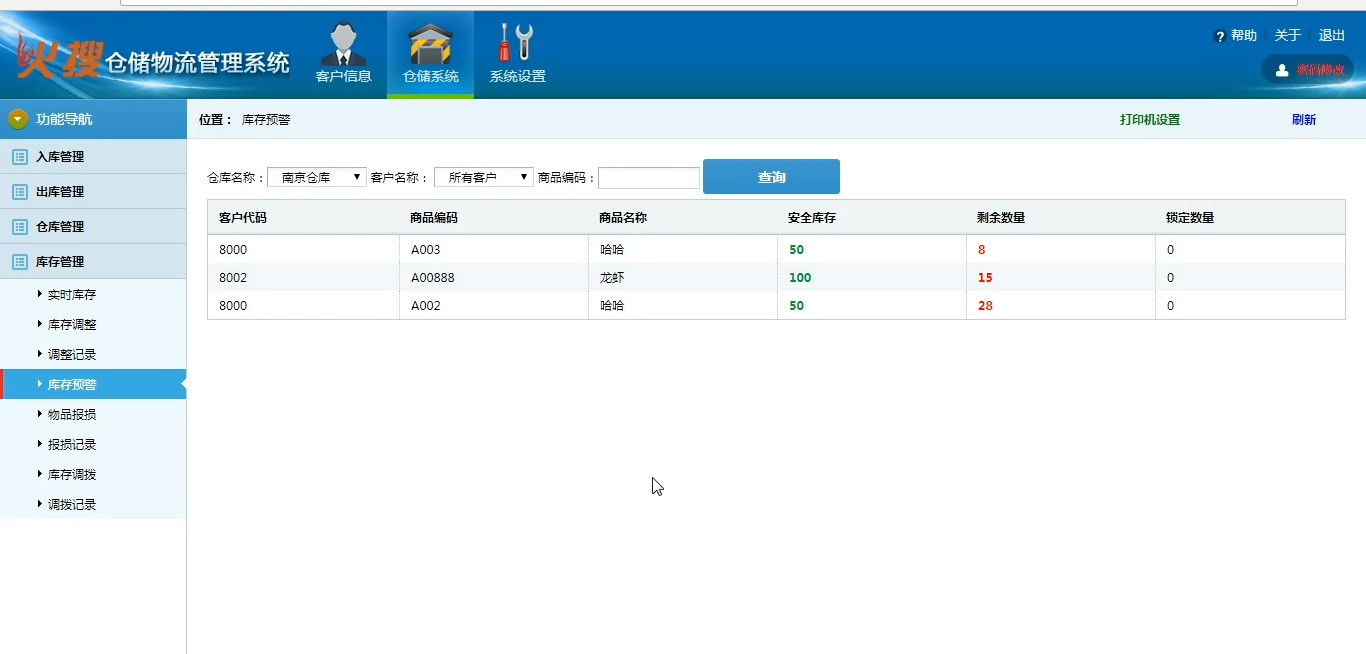Click the 功能导航 round arrow icon
Screen dimensions: 1366x654
click(x=18, y=119)
